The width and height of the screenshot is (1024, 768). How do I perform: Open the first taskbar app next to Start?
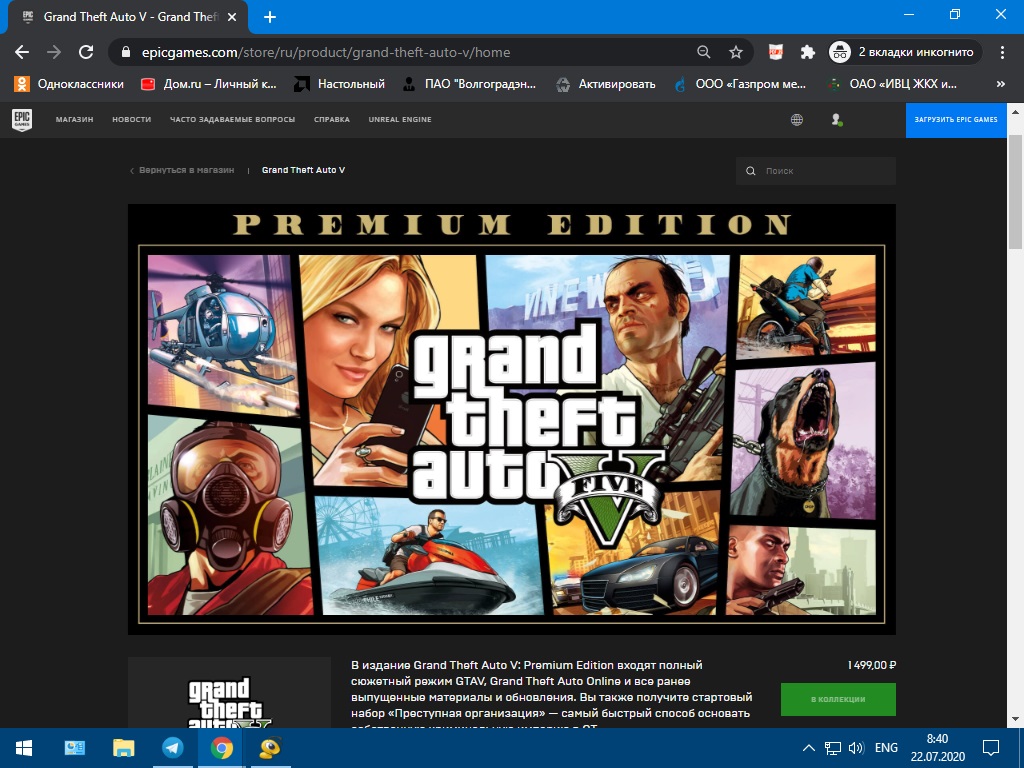pyautogui.click(x=74, y=748)
